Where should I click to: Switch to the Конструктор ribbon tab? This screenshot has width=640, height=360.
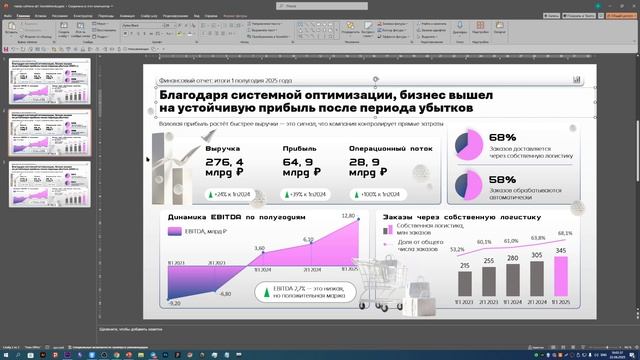point(83,16)
